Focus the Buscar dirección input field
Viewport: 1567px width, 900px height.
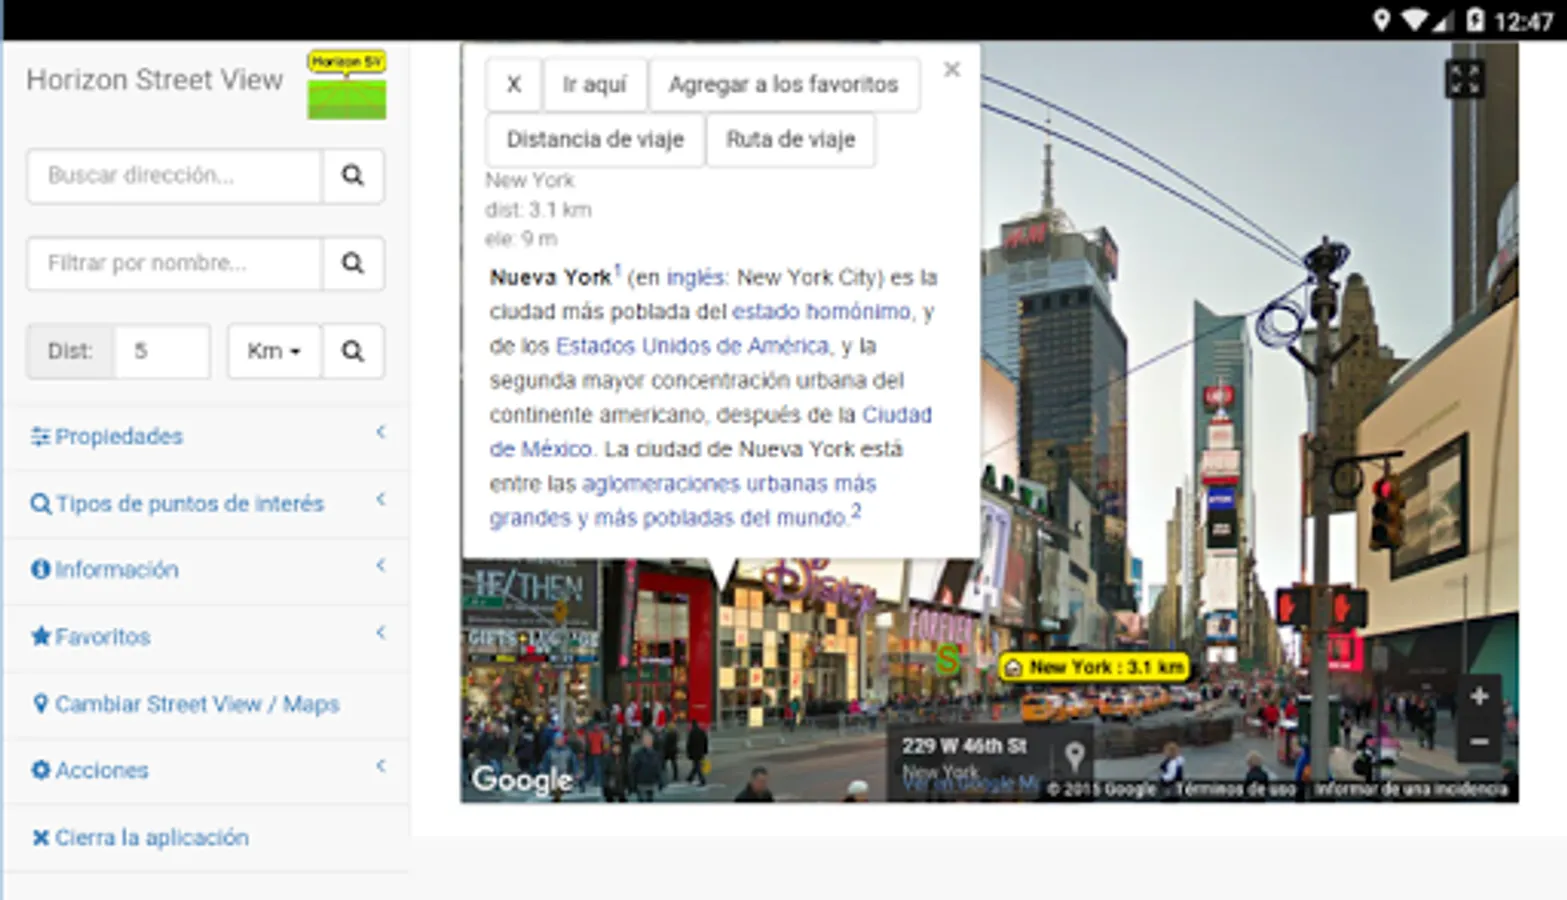[x=175, y=176]
